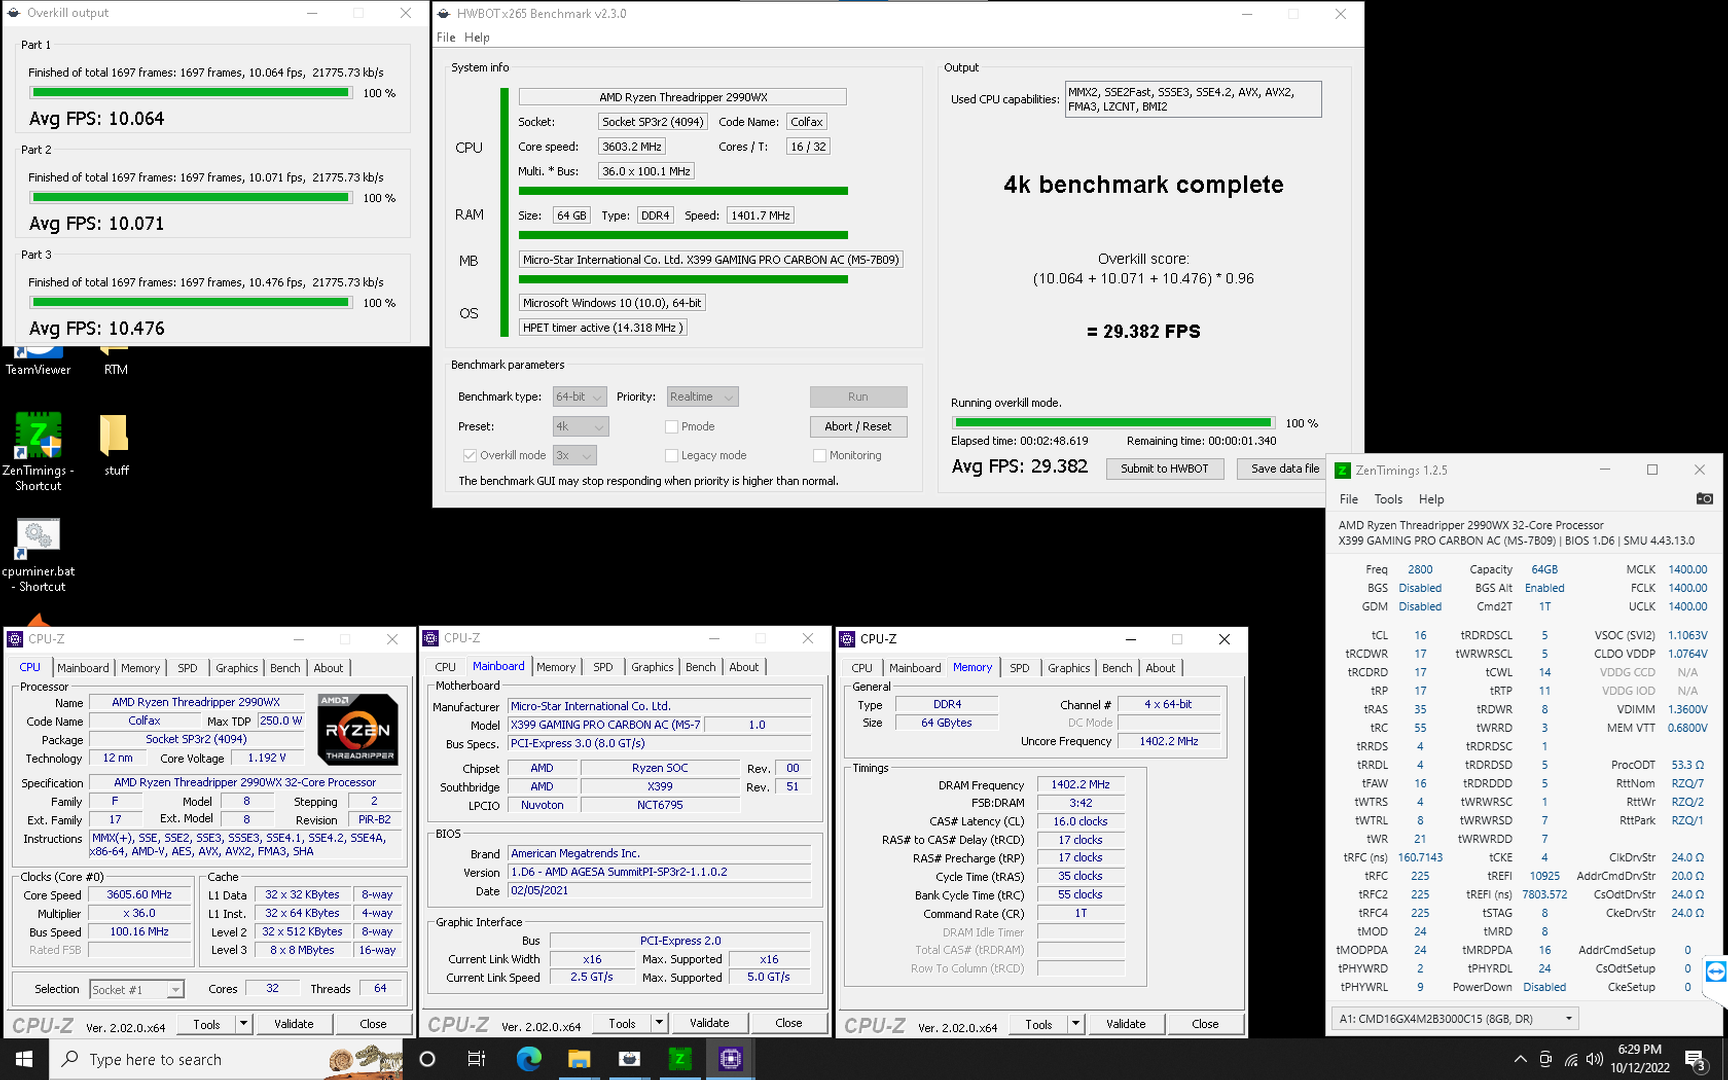Open the ZenTimings Tools menu
The height and width of the screenshot is (1080, 1728).
[1388, 499]
